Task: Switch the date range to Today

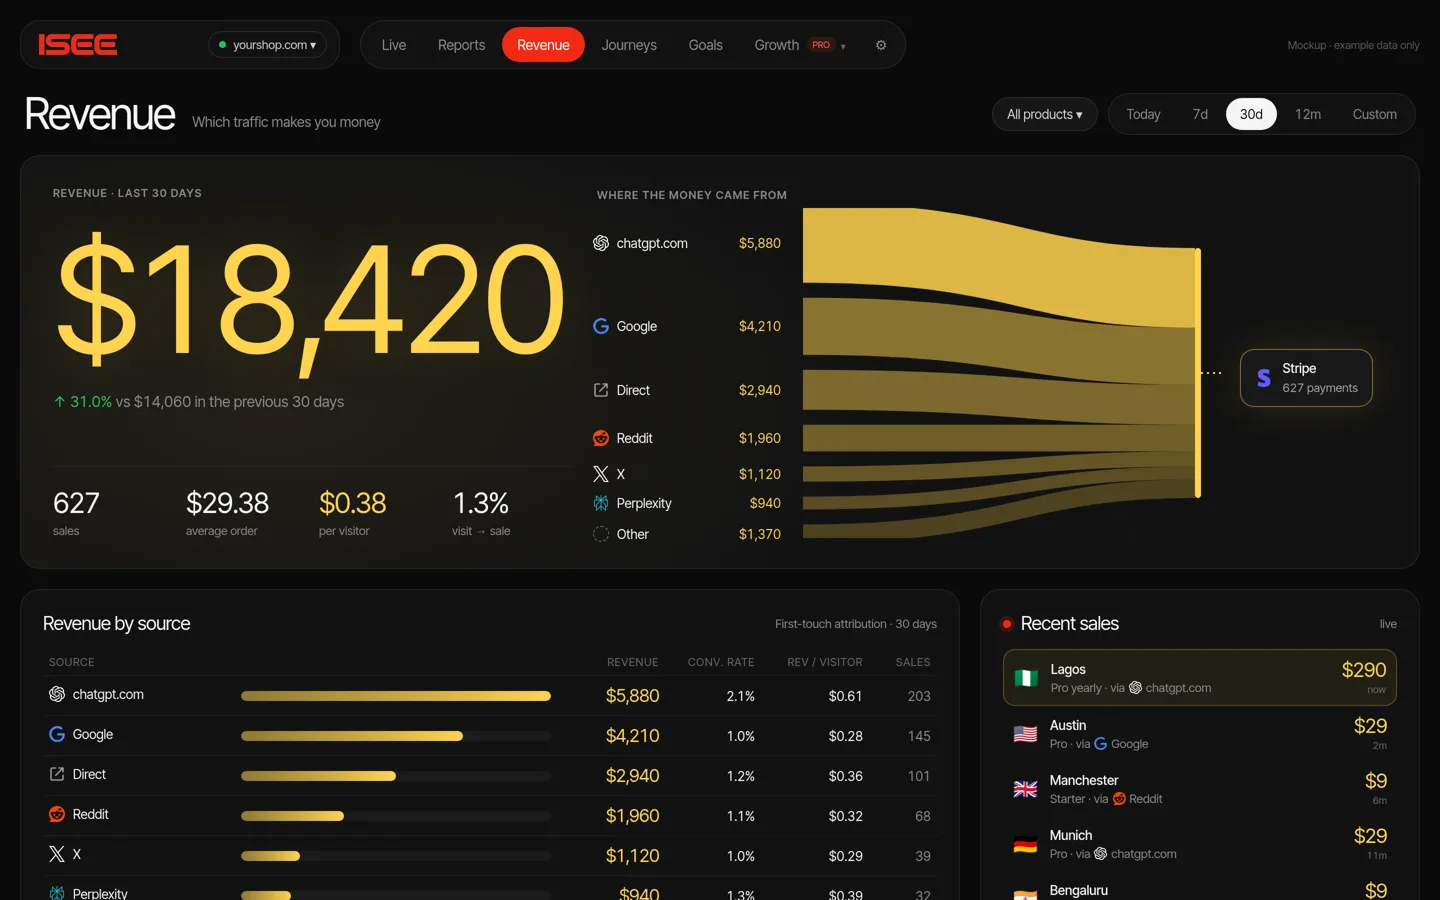Action: 1143,114
